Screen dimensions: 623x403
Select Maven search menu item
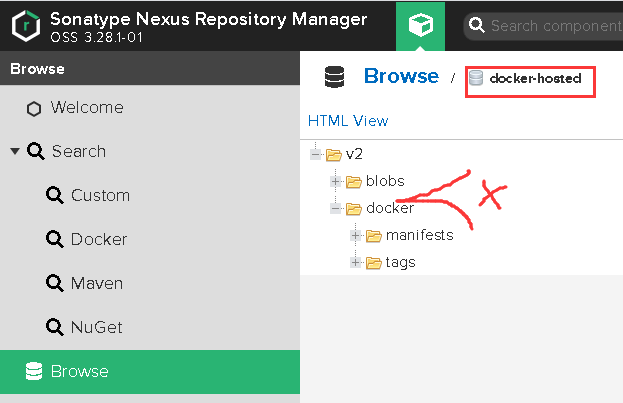click(98, 284)
